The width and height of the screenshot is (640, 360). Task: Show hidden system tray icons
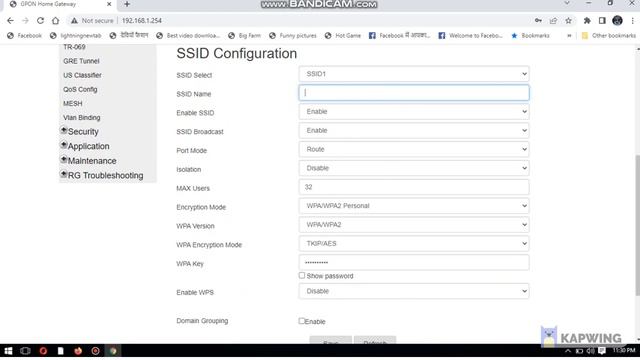click(568, 351)
